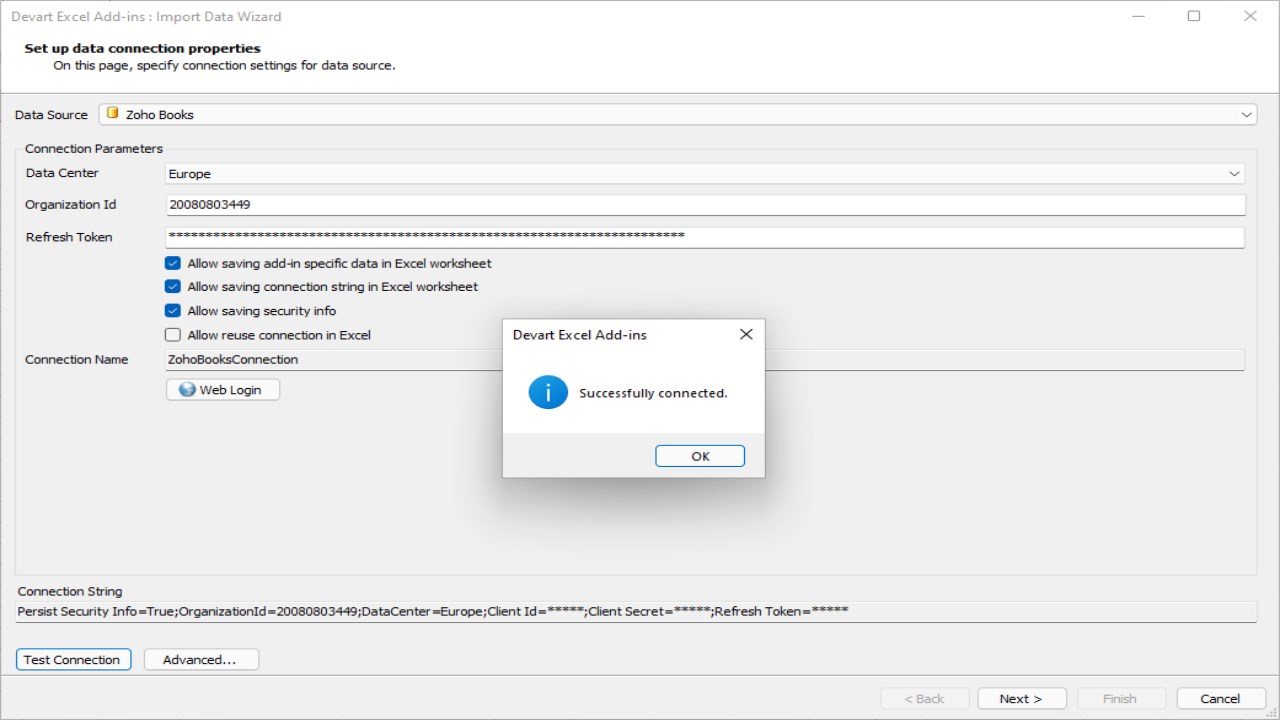Uncheck Allow saving security info
Screen dimensions: 1280x720
pos(173,311)
